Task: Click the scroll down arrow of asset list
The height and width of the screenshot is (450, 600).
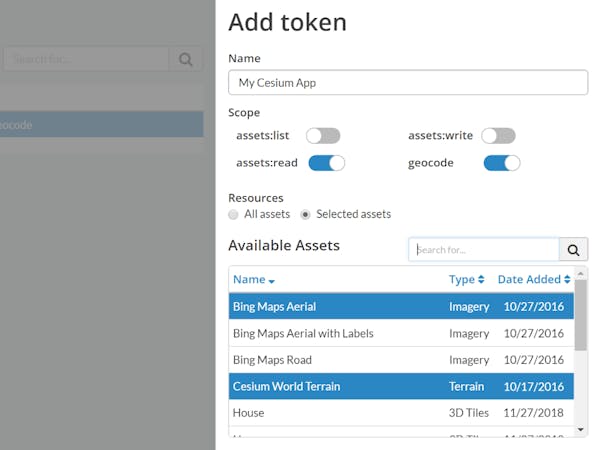Action: (x=580, y=430)
